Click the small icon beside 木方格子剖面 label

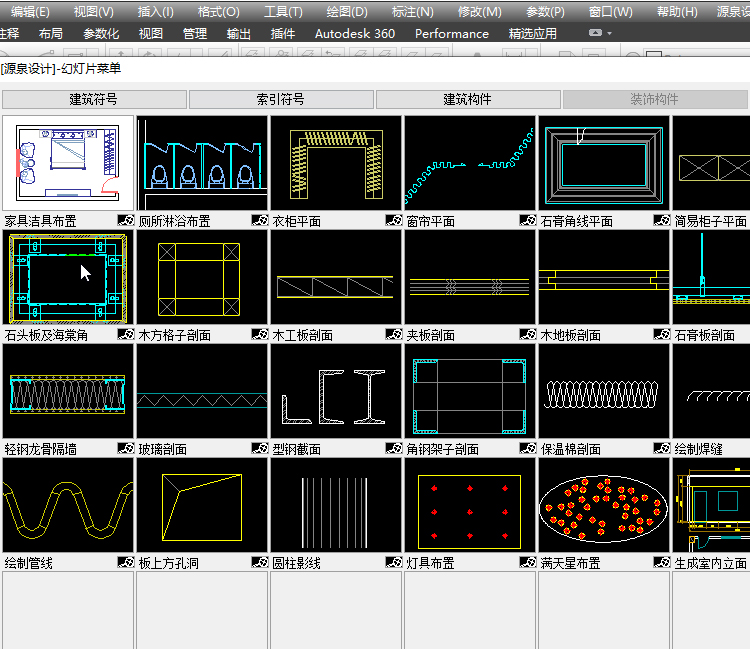pyautogui.click(x=259, y=335)
